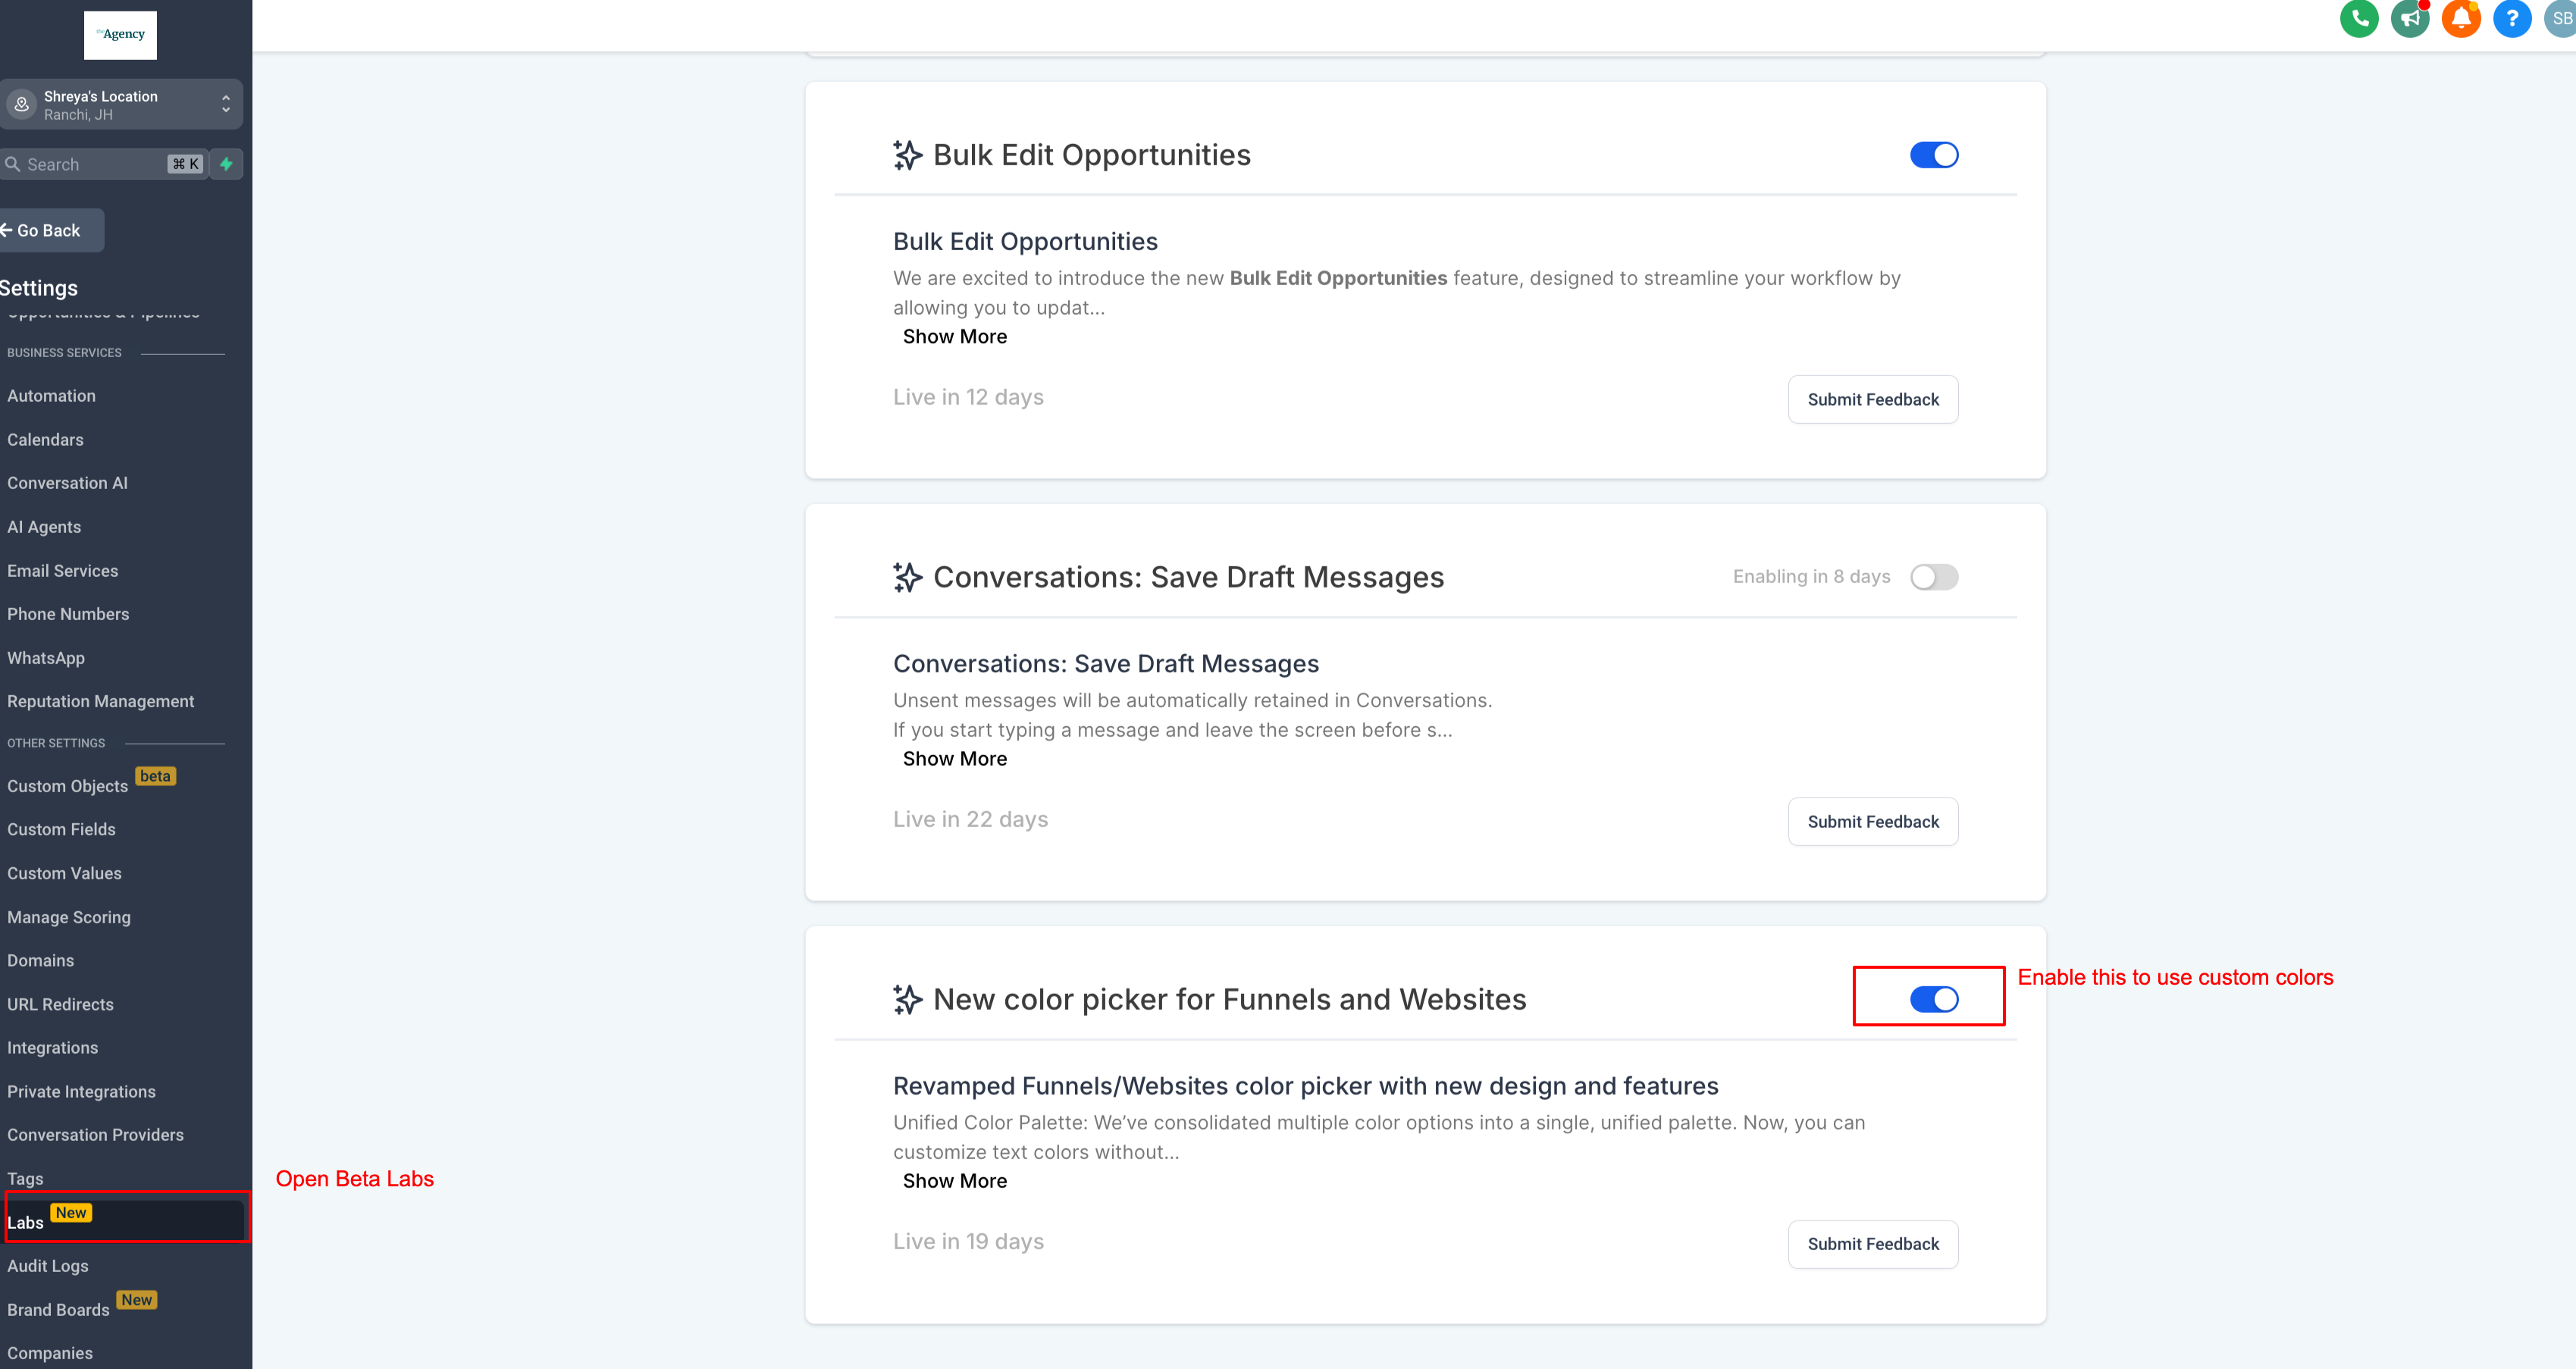This screenshot has height=1369, width=2576.
Task: Open the megaphone announcements icon
Action: click(2410, 19)
